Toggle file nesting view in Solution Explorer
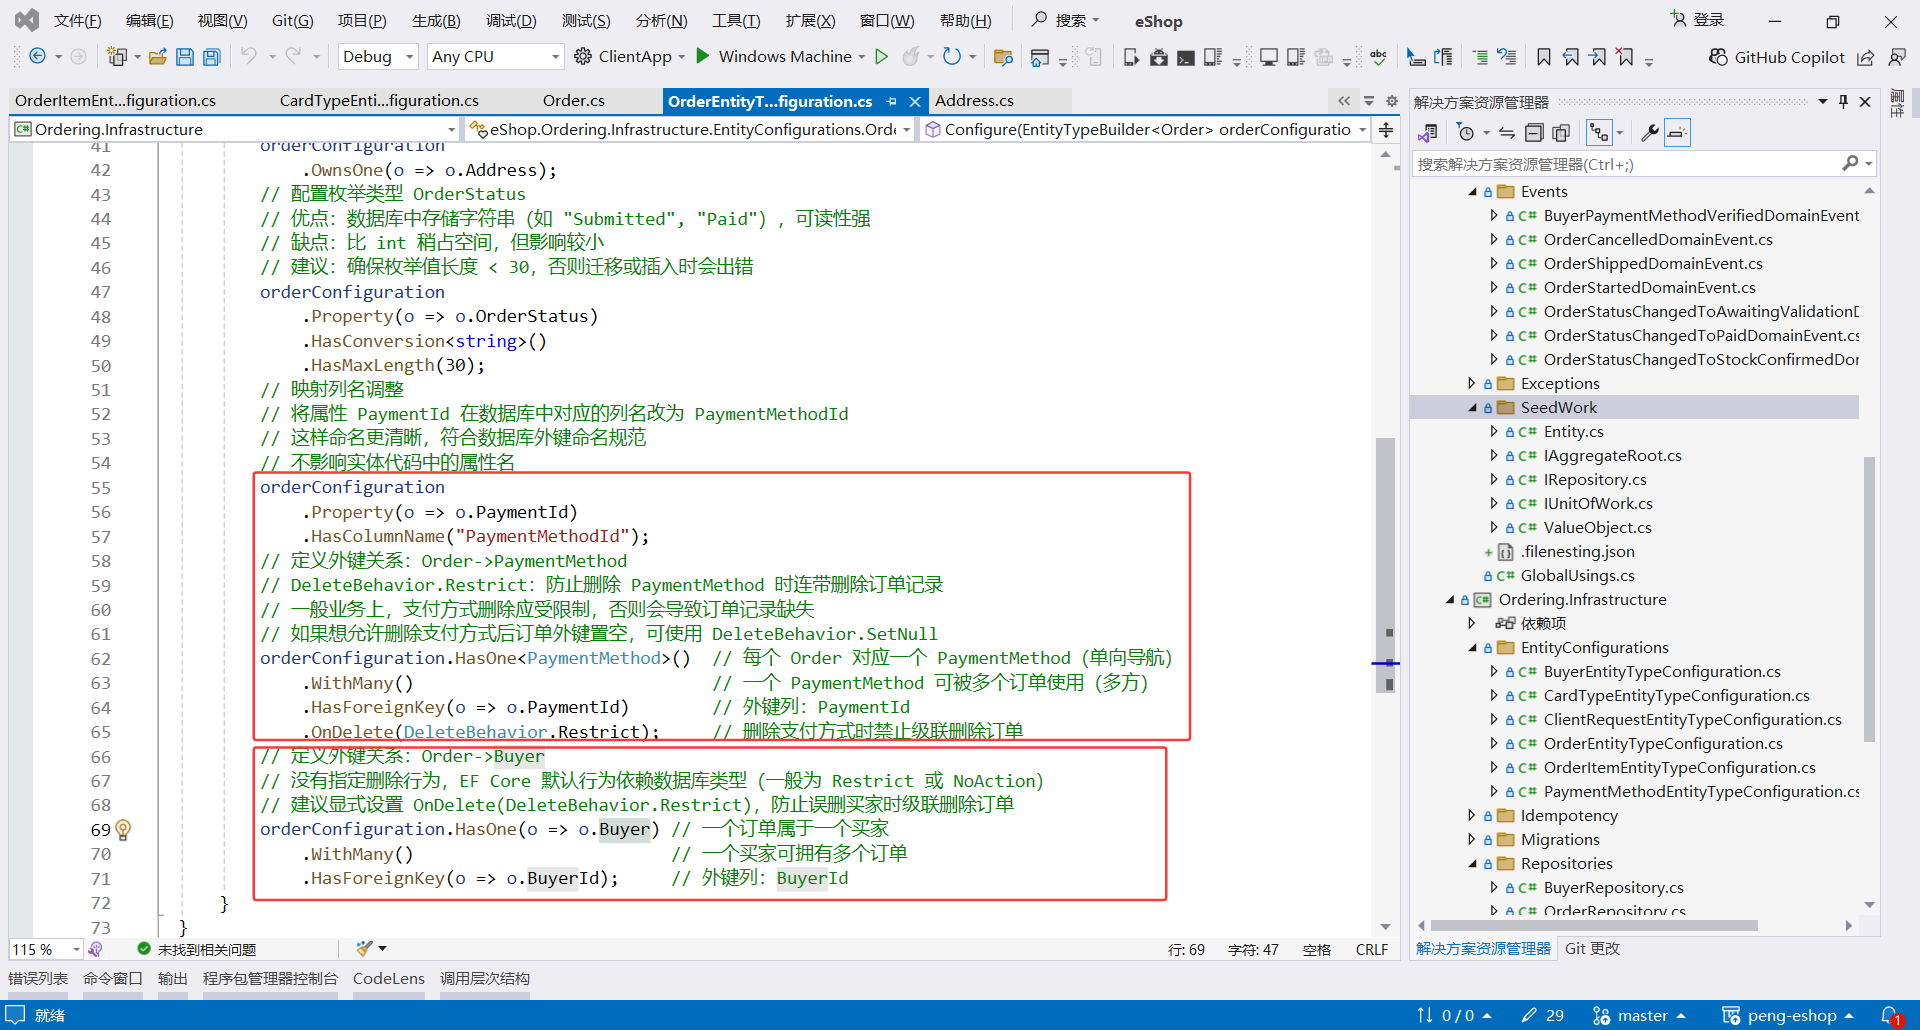The height and width of the screenshot is (1030, 1920). pyautogui.click(x=1600, y=132)
